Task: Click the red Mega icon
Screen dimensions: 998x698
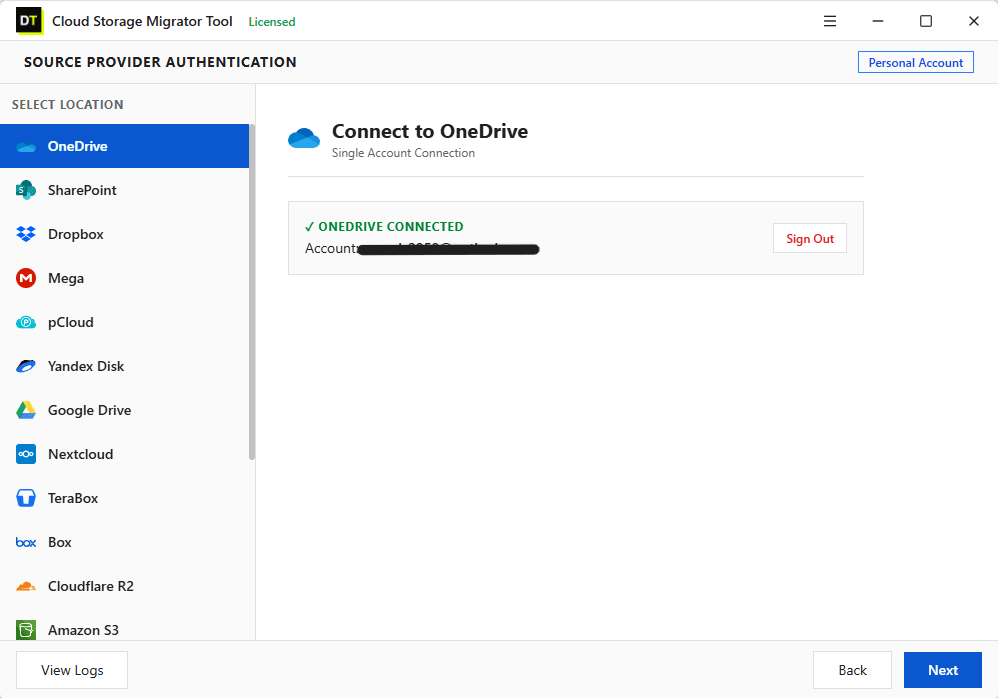Action: pyautogui.click(x=26, y=278)
